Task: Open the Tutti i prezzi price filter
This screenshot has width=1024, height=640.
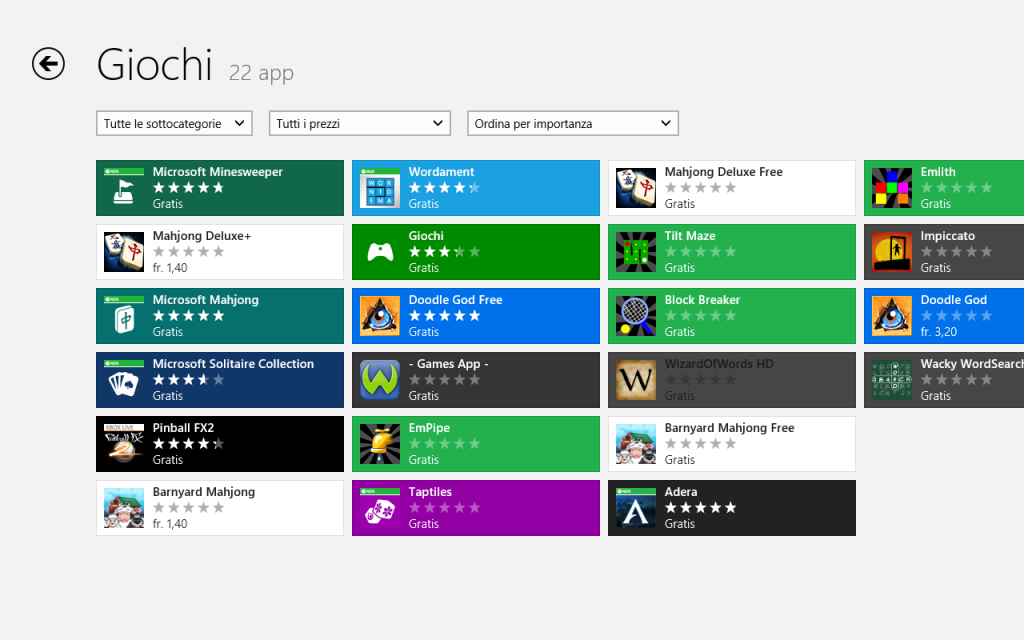Action: pyautogui.click(x=360, y=123)
